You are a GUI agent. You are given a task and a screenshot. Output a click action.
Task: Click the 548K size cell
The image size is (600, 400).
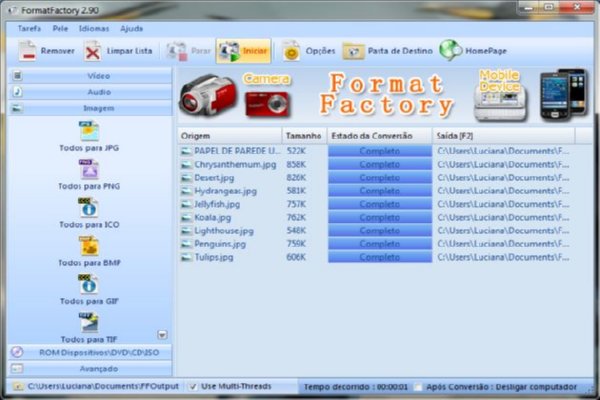(x=296, y=231)
